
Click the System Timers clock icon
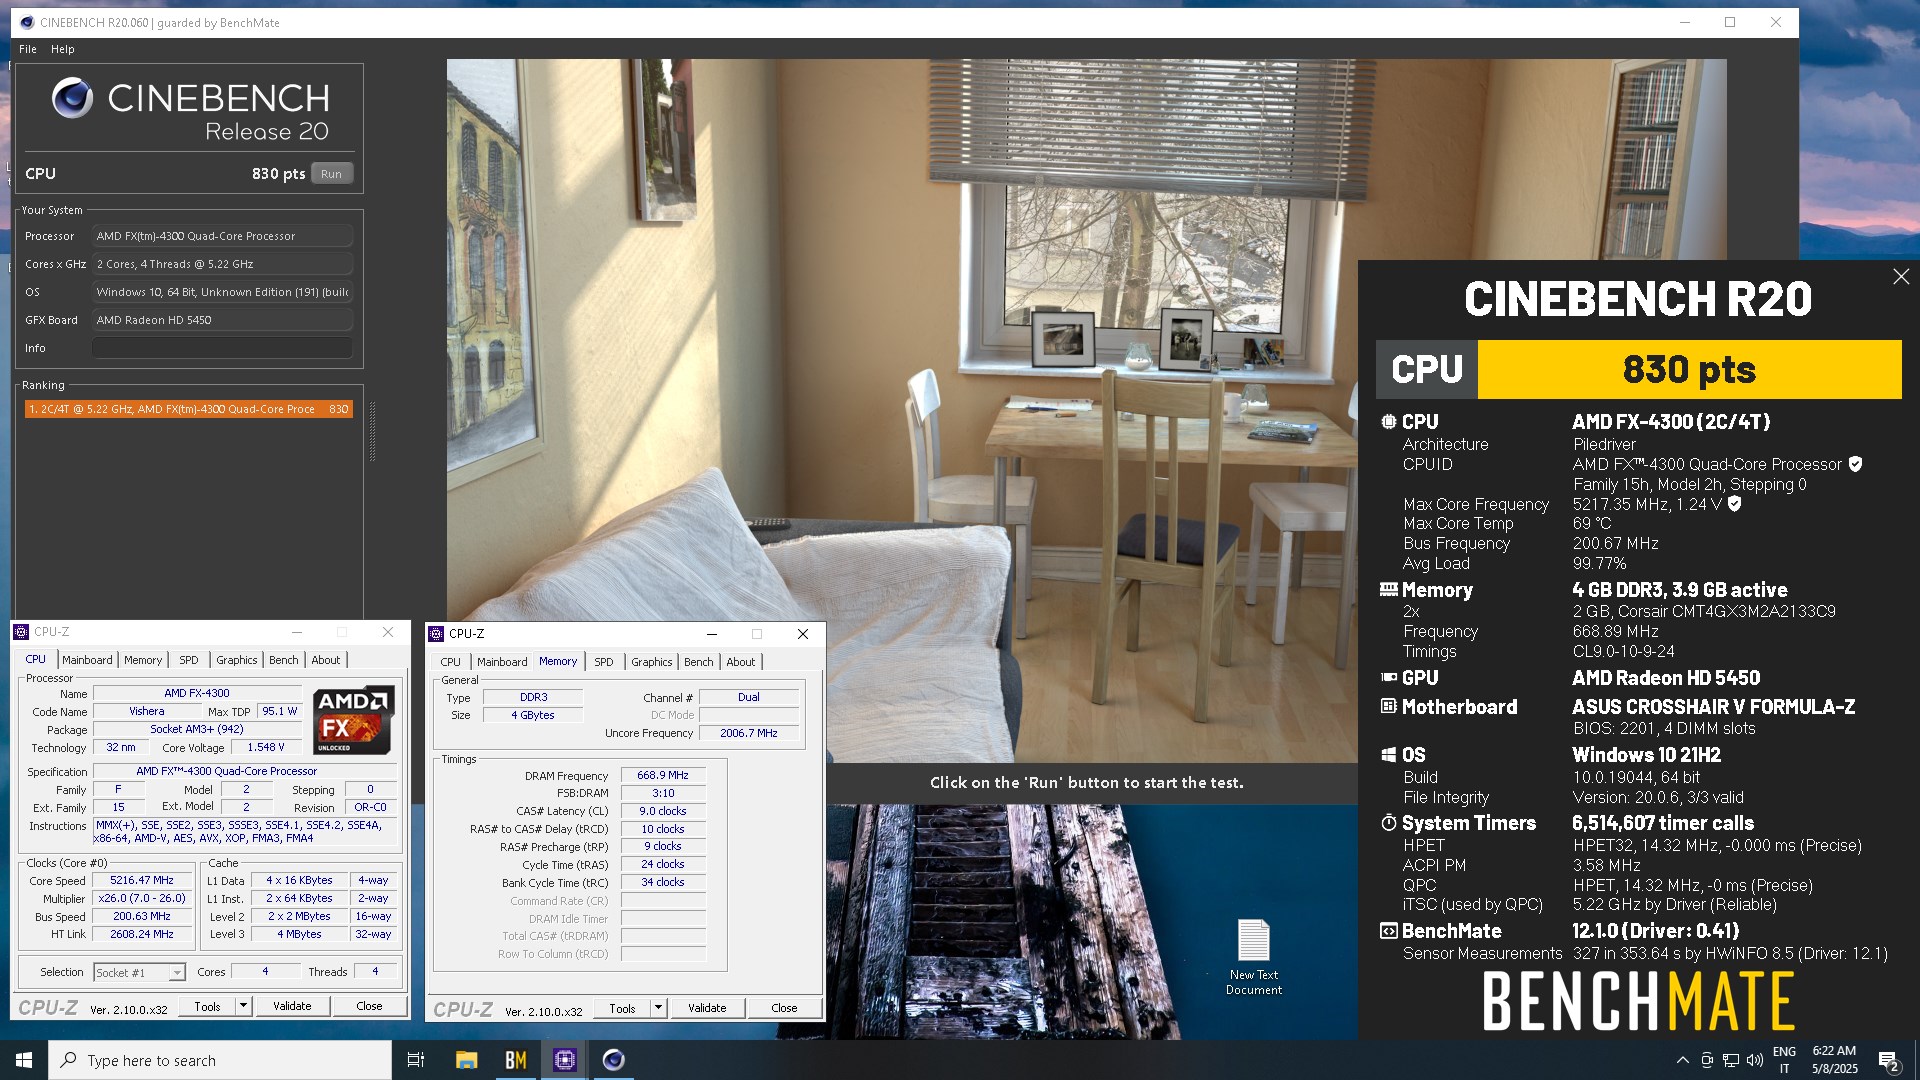1389,823
